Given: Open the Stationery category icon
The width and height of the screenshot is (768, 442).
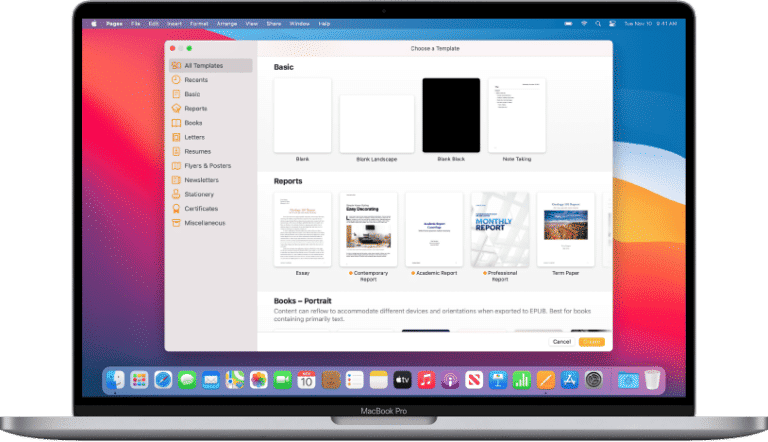Looking at the screenshot, I should [x=176, y=194].
